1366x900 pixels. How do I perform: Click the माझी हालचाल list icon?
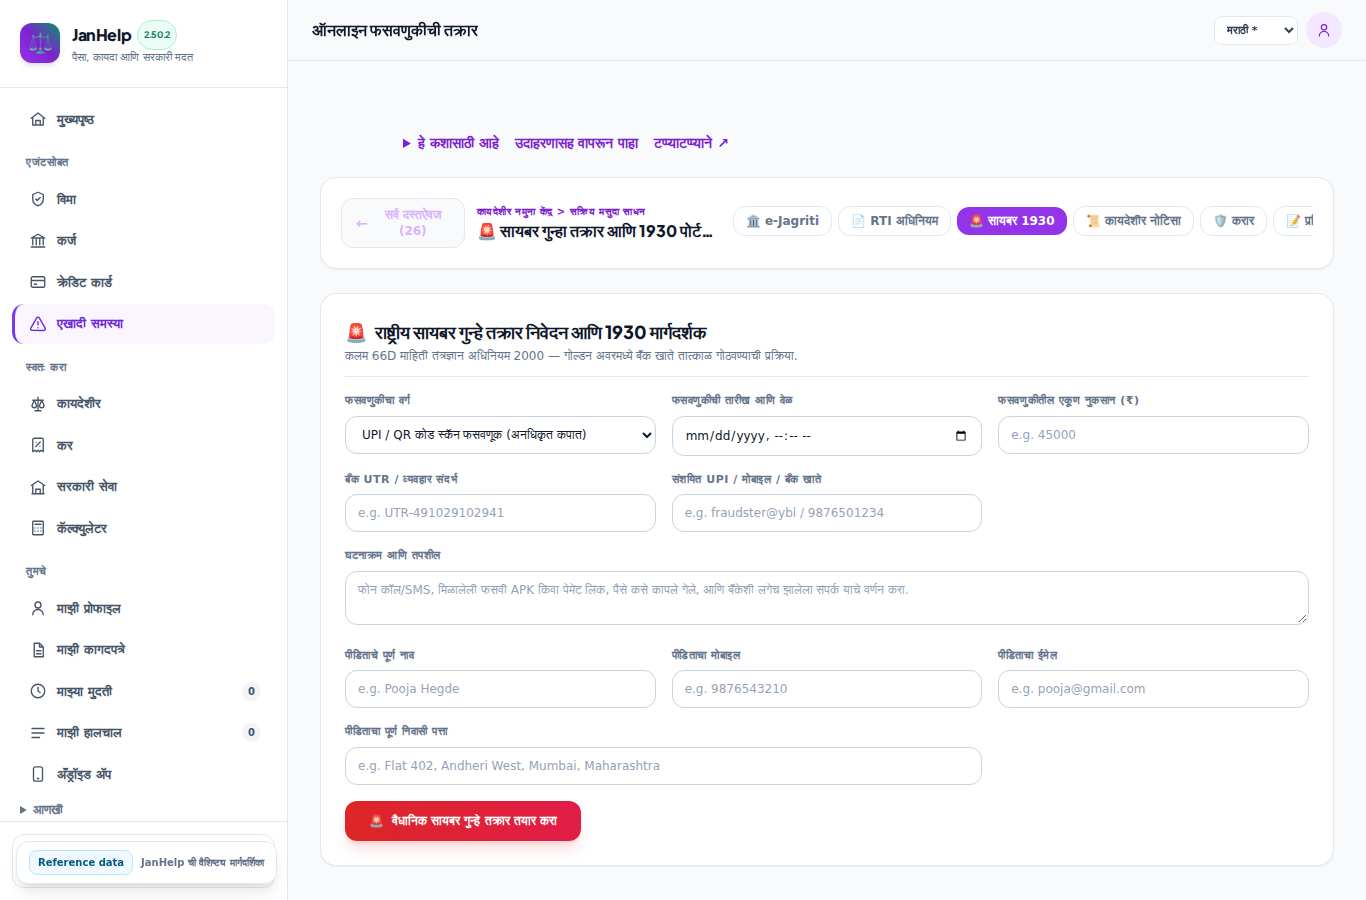pos(38,733)
